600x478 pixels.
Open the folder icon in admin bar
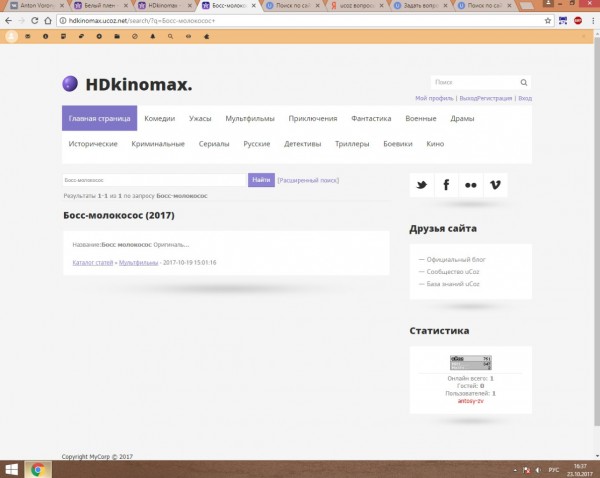117,36
